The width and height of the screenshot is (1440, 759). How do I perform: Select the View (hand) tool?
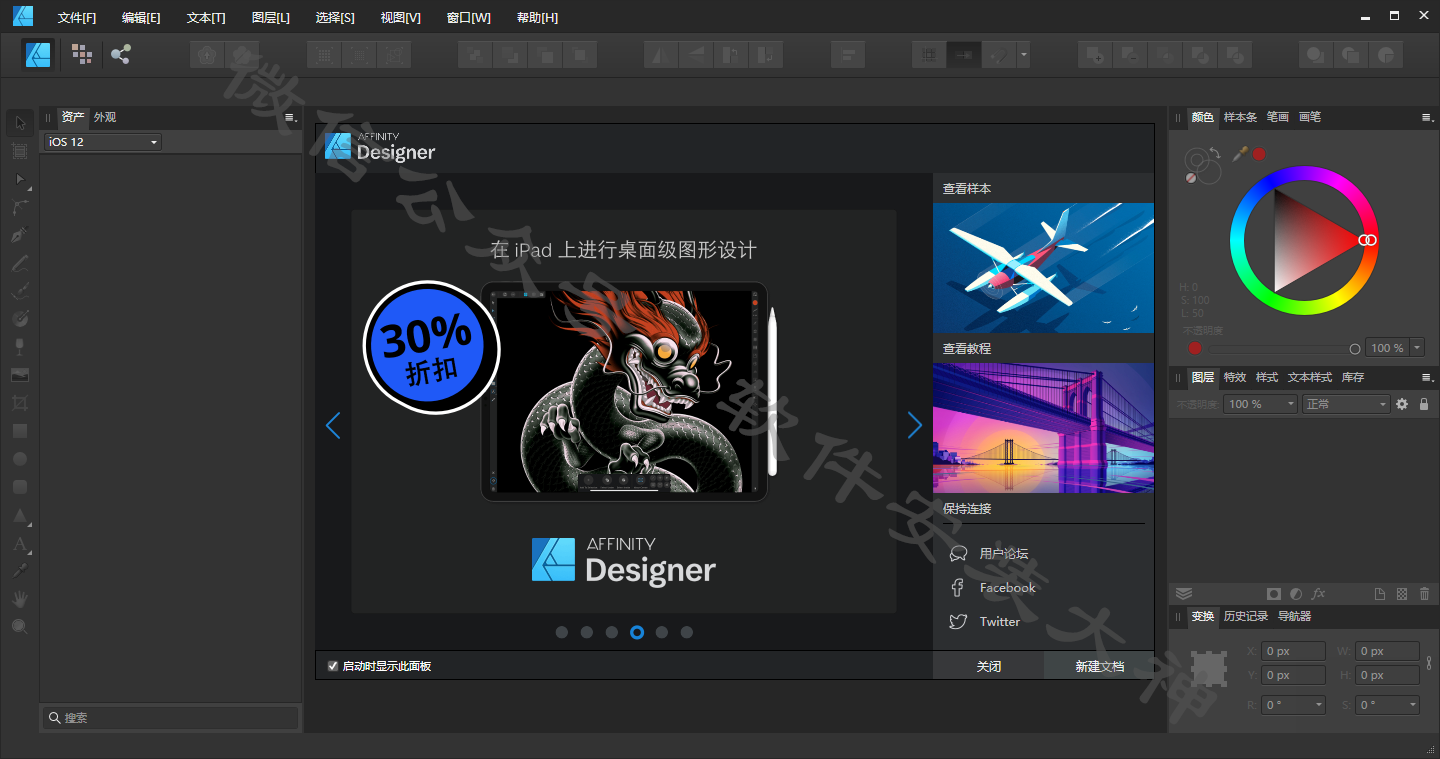[20, 599]
